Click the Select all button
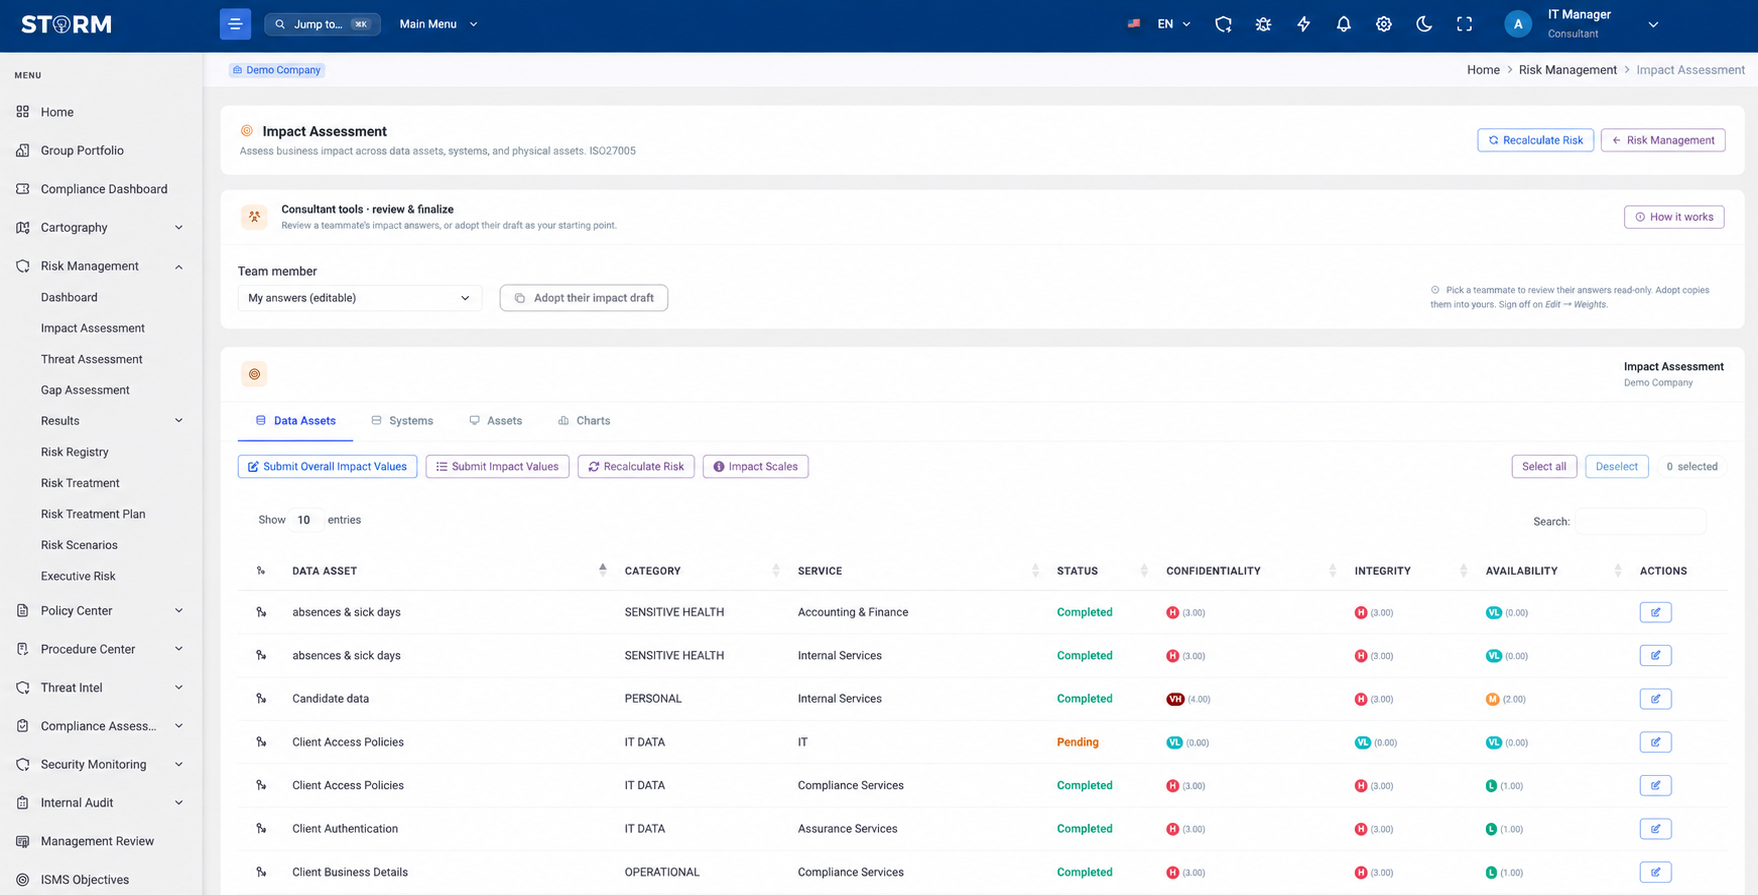The width and height of the screenshot is (1758, 895). pyautogui.click(x=1544, y=466)
